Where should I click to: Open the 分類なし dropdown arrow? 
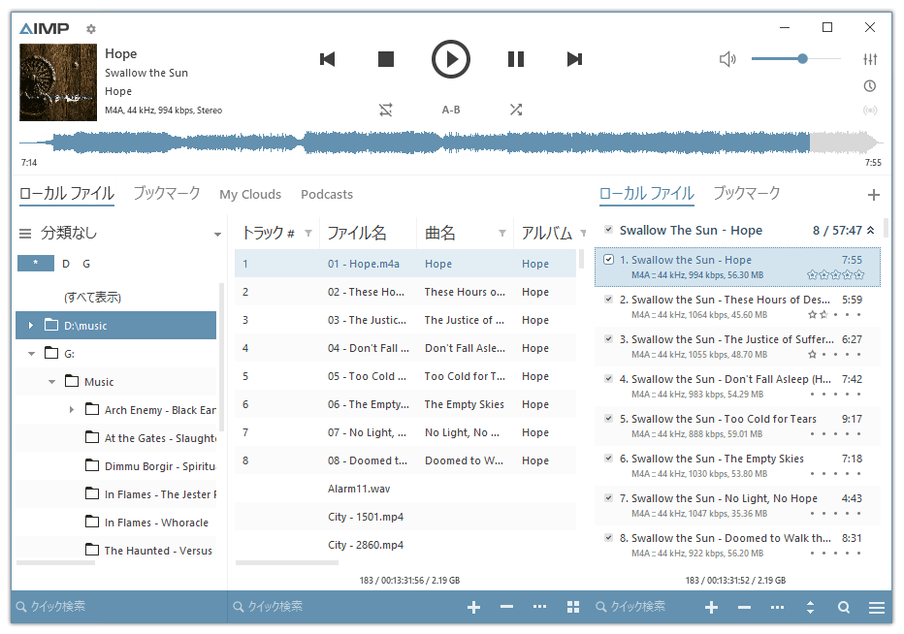pos(217,234)
